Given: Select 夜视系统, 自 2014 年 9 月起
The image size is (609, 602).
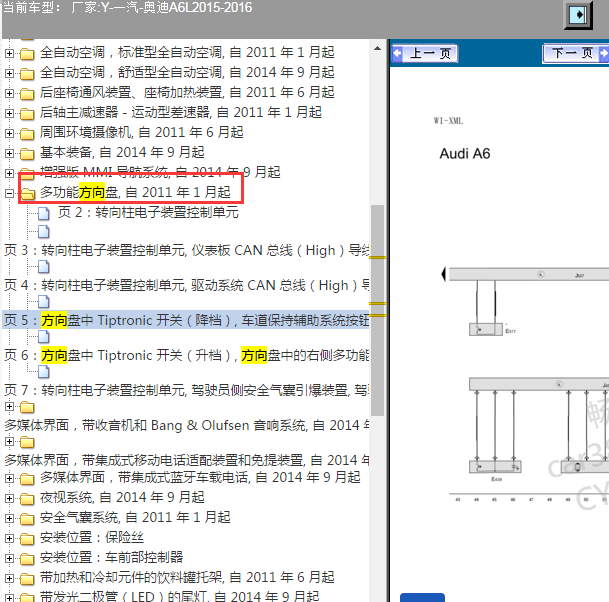Looking at the screenshot, I should tap(122, 498).
